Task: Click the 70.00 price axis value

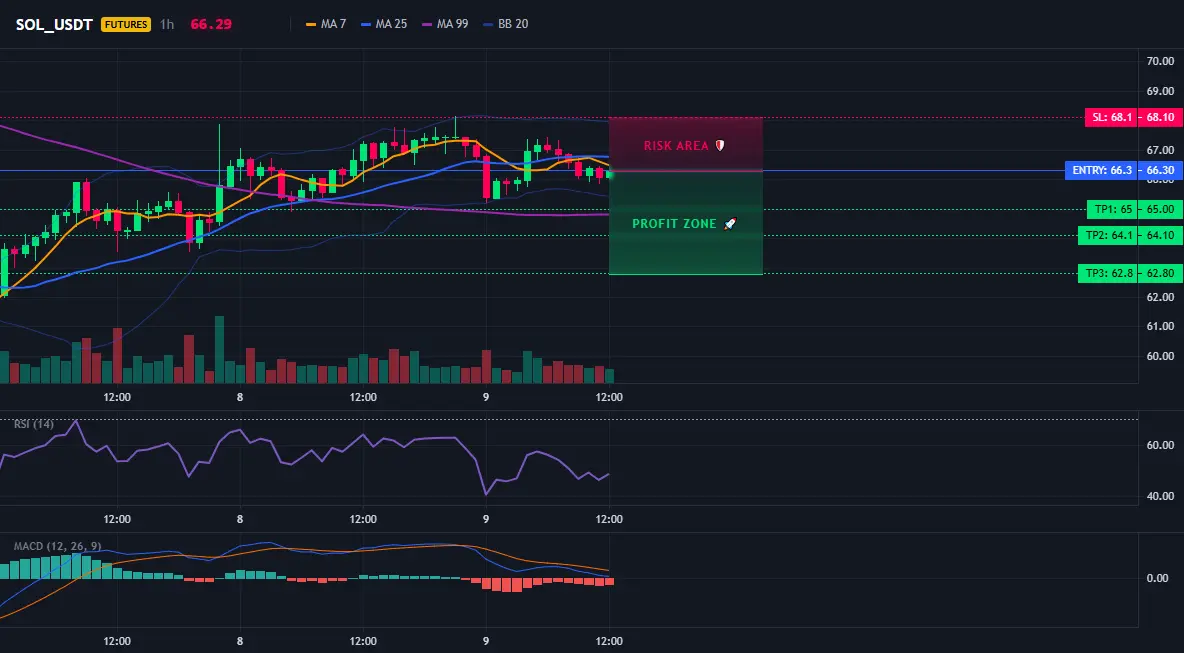Action: pos(1160,62)
